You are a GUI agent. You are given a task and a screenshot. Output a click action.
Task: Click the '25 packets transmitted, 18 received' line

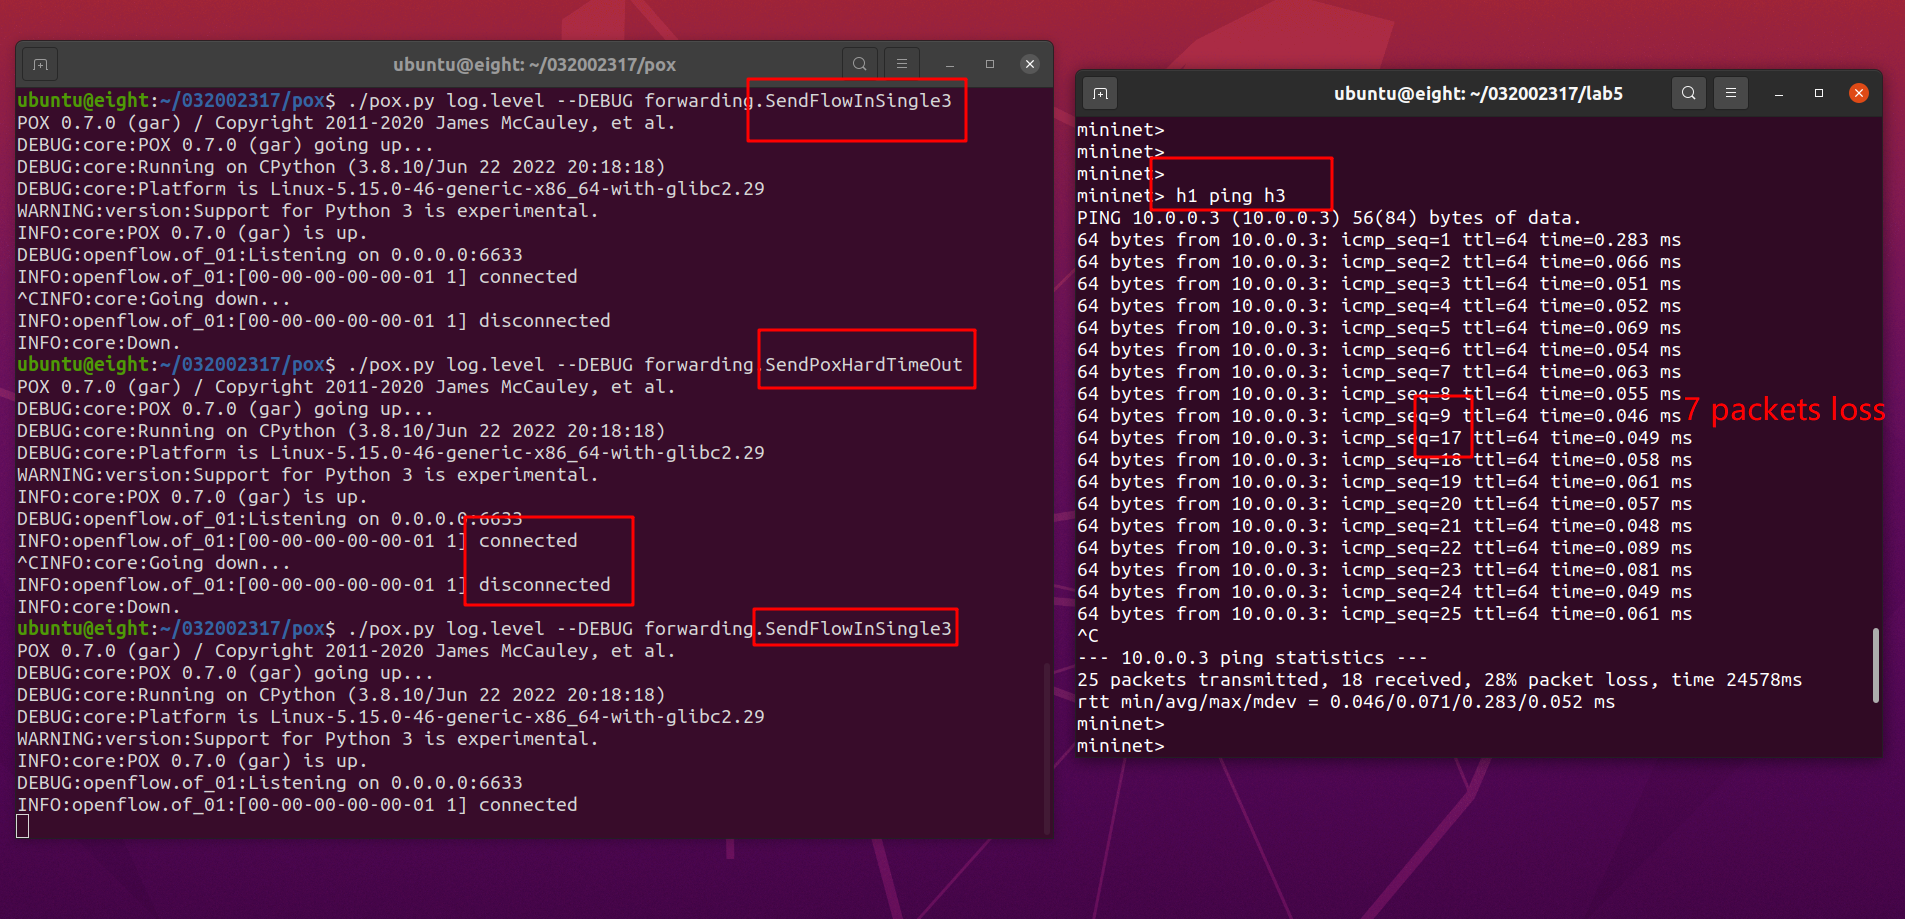pos(1440,680)
